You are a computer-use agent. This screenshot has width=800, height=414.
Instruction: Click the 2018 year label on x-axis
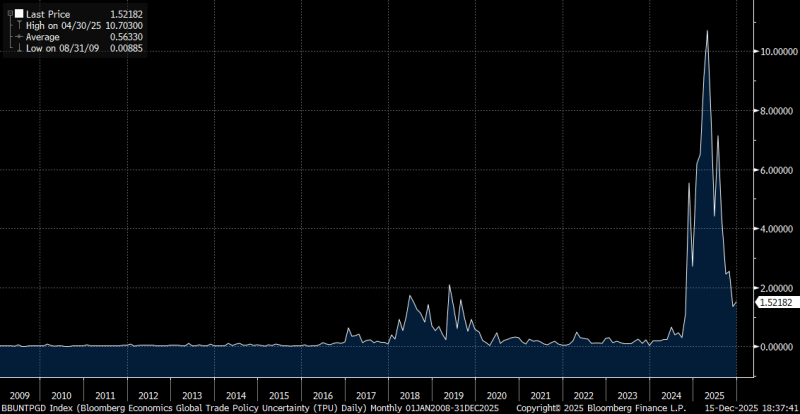click(x=411, y=396)
